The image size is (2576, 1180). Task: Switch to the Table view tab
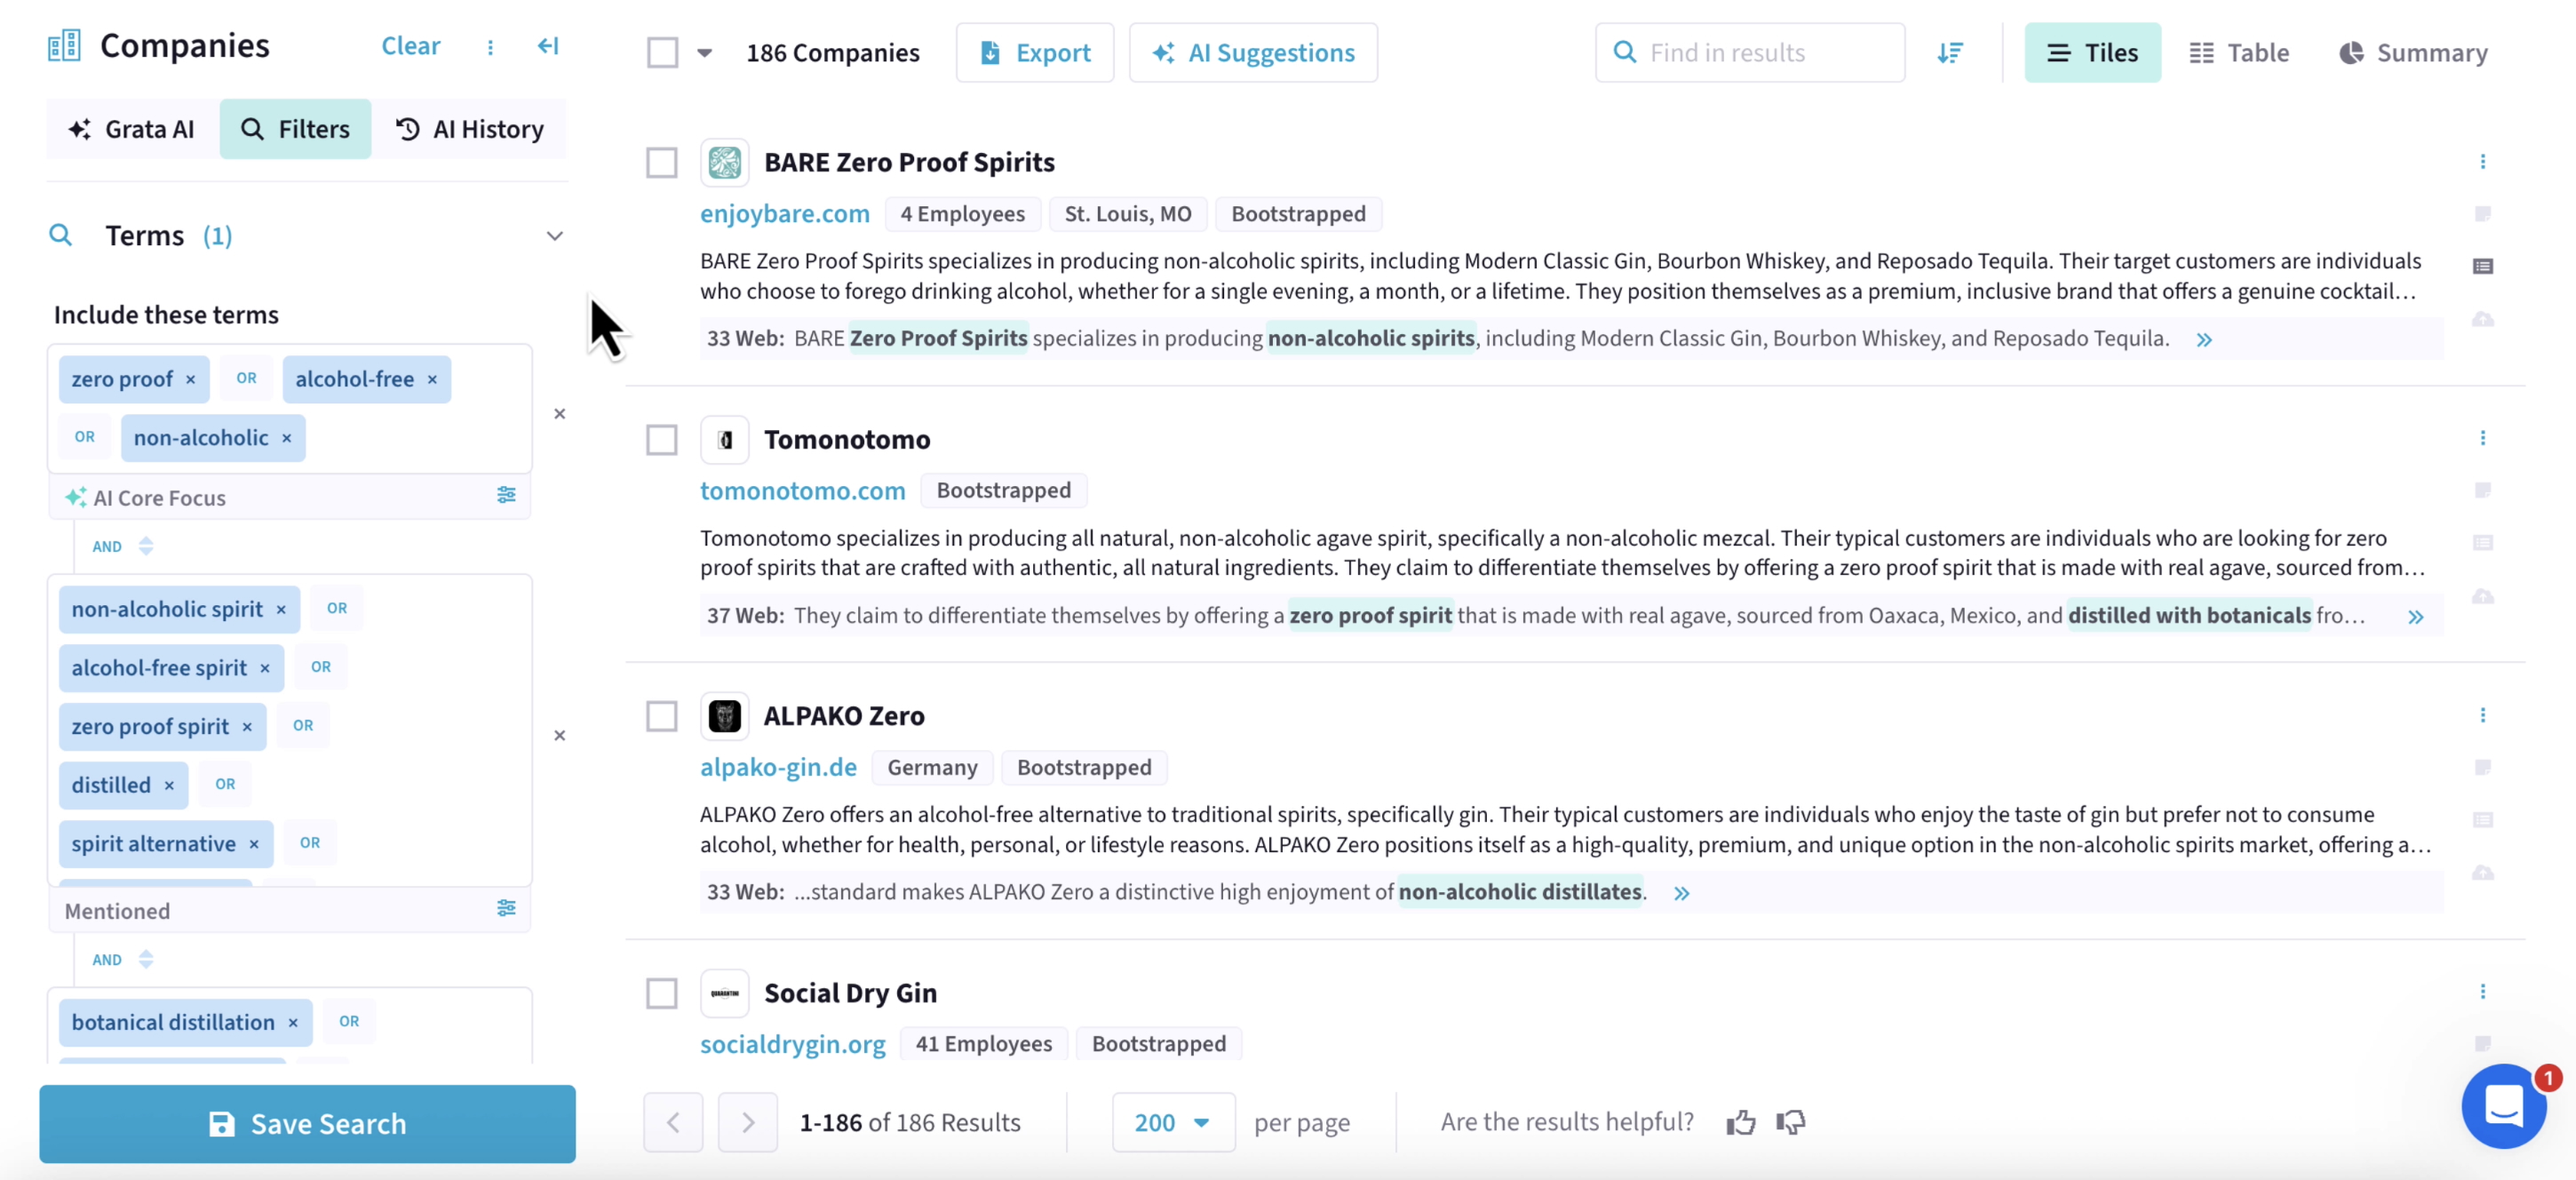tap(2239, 52)
